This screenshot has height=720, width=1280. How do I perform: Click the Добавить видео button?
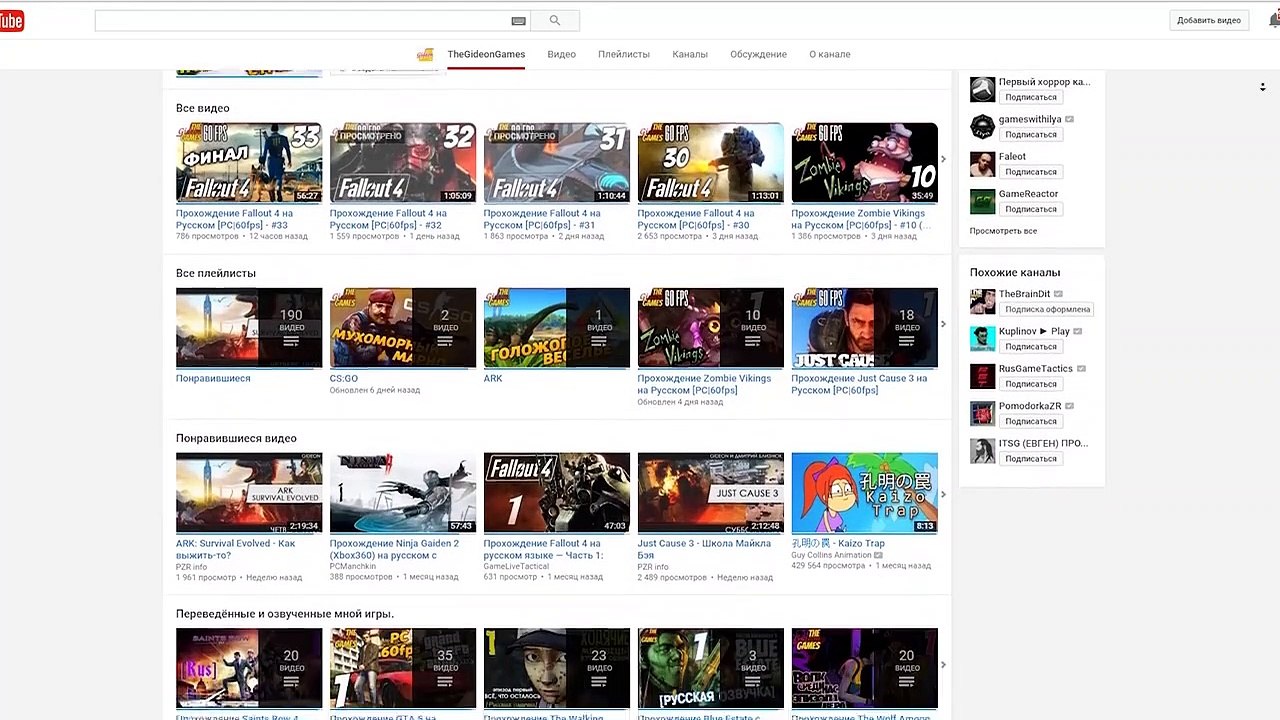tap(1208, 21)
